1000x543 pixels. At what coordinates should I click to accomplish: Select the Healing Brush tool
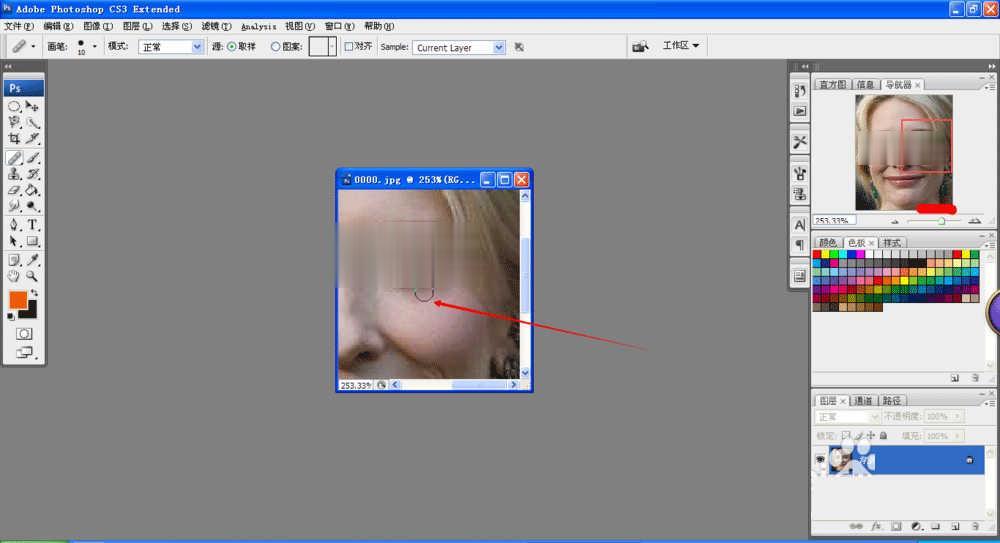14,157
